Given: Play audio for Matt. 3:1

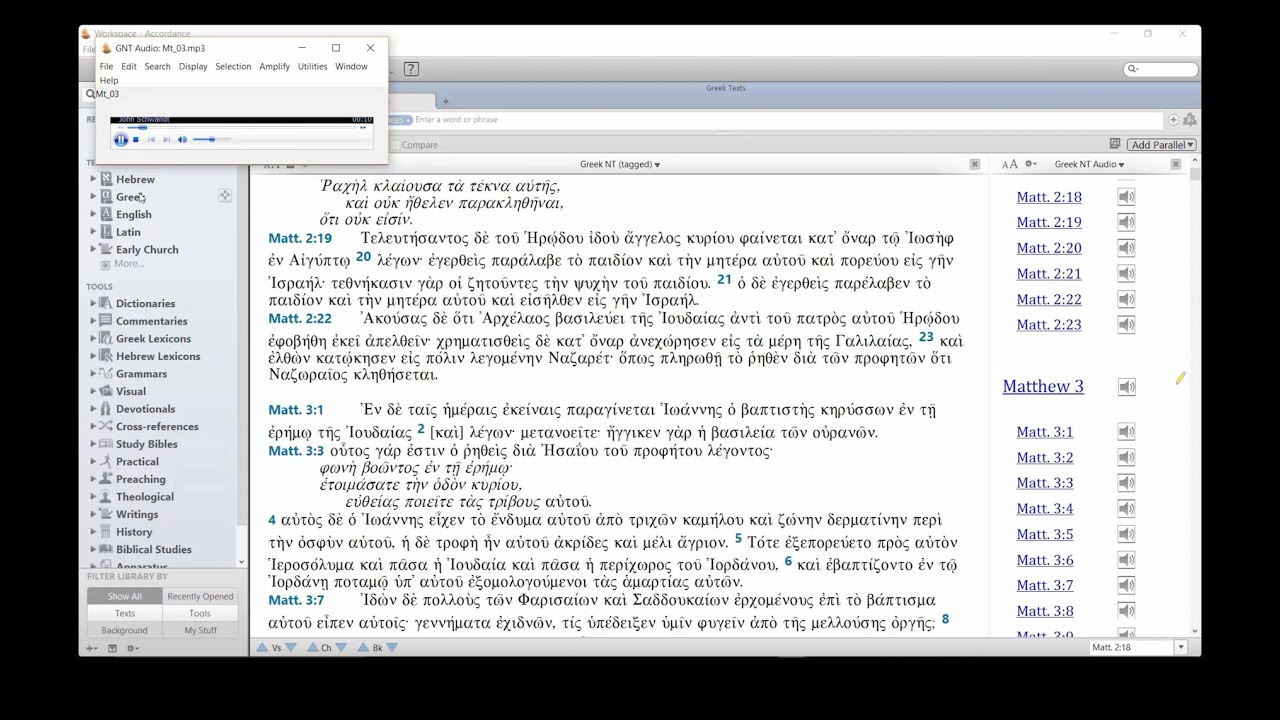Looking at the screenshot, I should click(x=1126, y=432).
